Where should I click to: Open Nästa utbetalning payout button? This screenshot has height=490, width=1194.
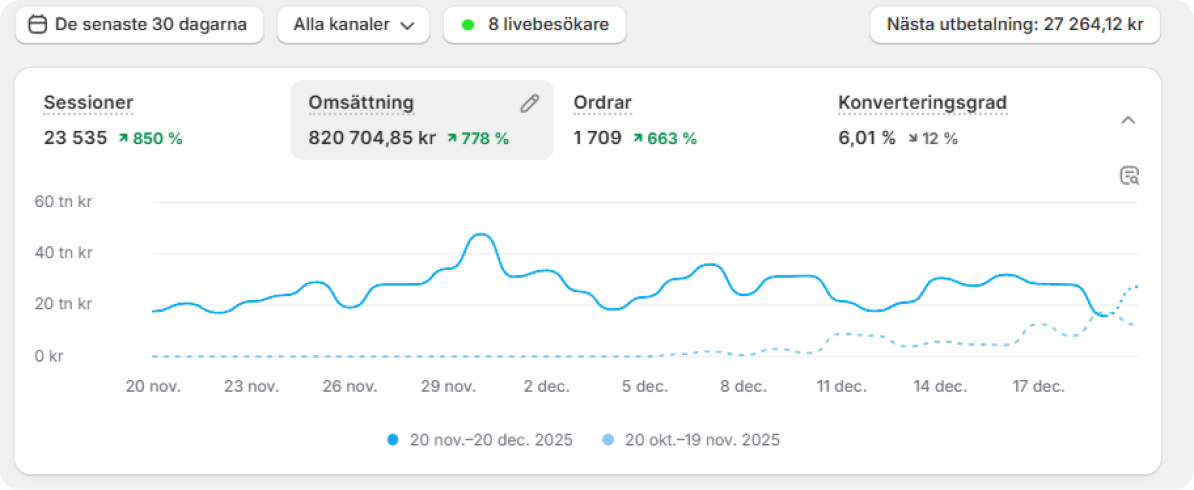point(1015,25)
